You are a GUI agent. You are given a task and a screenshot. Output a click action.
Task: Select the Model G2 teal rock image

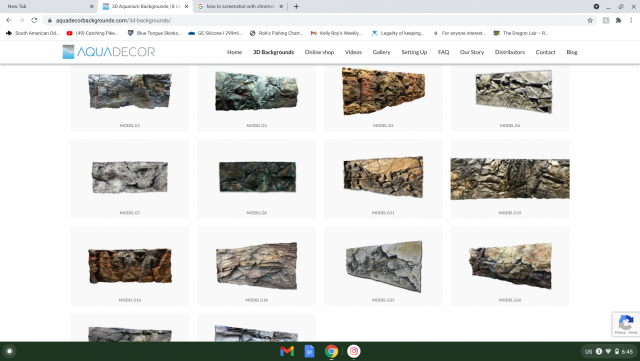pos(256,91)
